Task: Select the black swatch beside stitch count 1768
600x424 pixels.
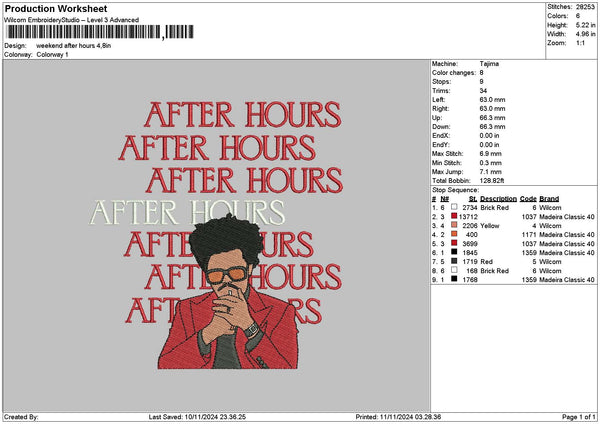Action: [x=454, y=279]
